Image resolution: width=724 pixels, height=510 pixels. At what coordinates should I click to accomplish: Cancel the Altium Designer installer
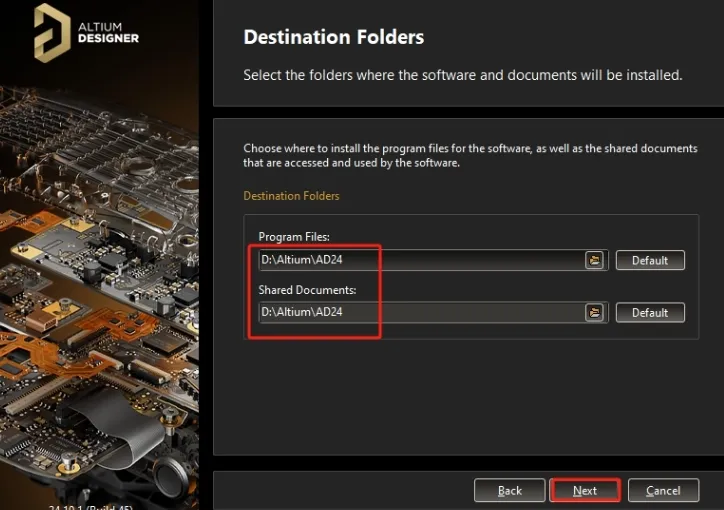click(x=663, y=490)
